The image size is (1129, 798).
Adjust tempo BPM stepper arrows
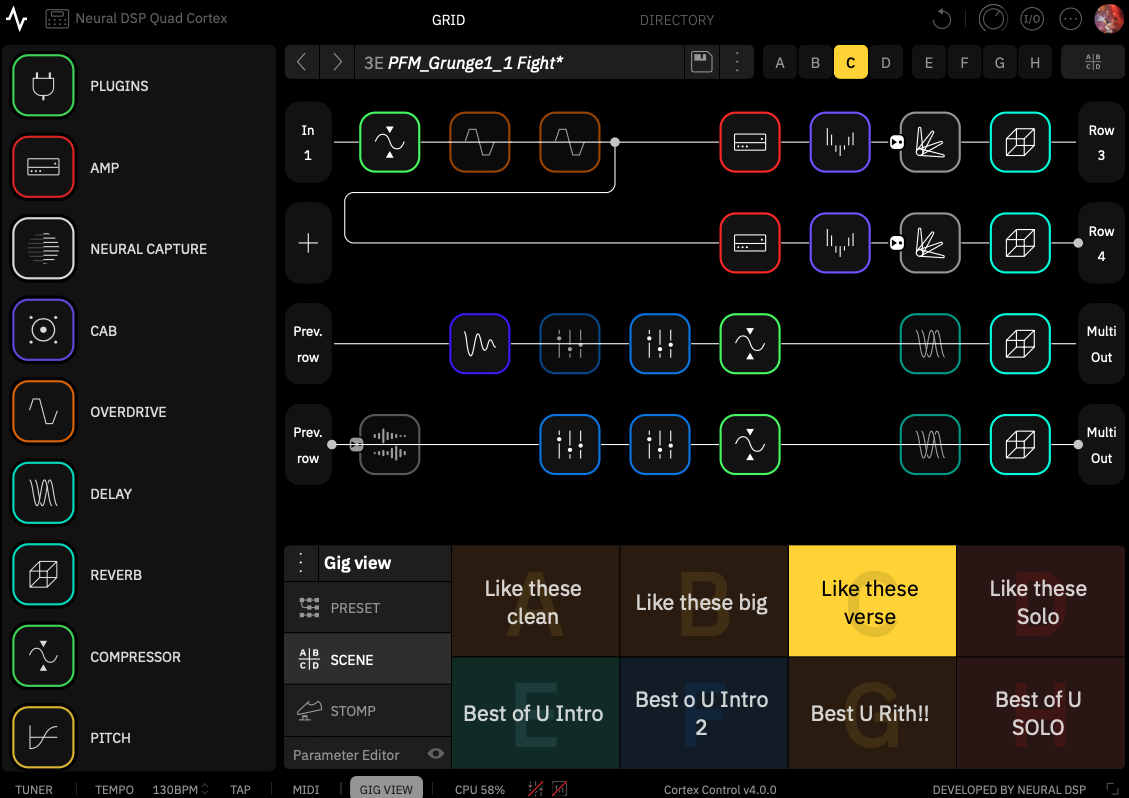(x=204, y=789)
